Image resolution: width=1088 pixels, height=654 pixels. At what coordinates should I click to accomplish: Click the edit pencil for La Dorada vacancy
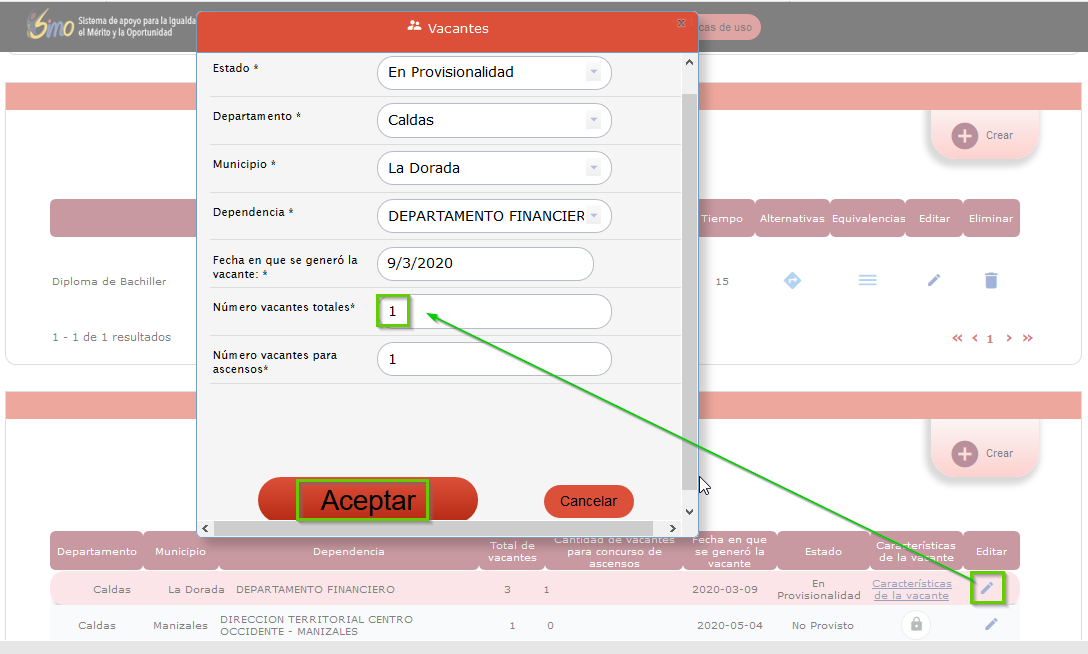pos(987,589)
